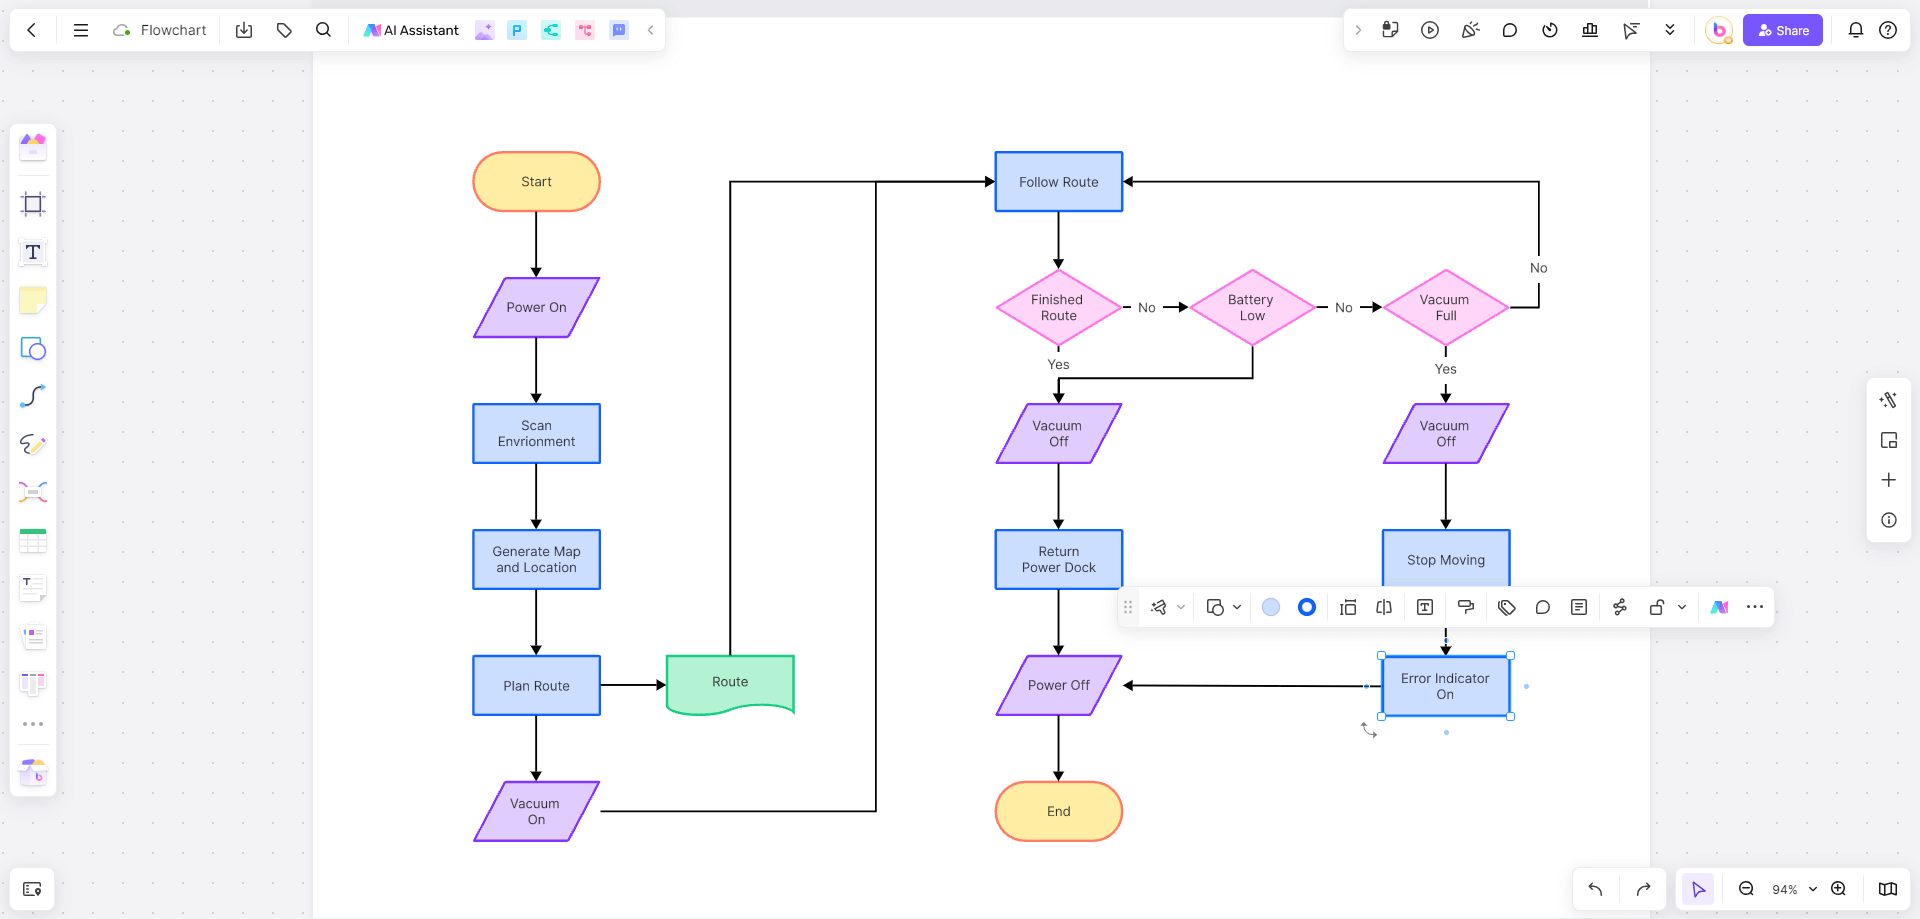The width and height of the screenshot is (1920, 919).
Task: Add tag via floating toolbar tag icon
Action: coord(1507,607)
